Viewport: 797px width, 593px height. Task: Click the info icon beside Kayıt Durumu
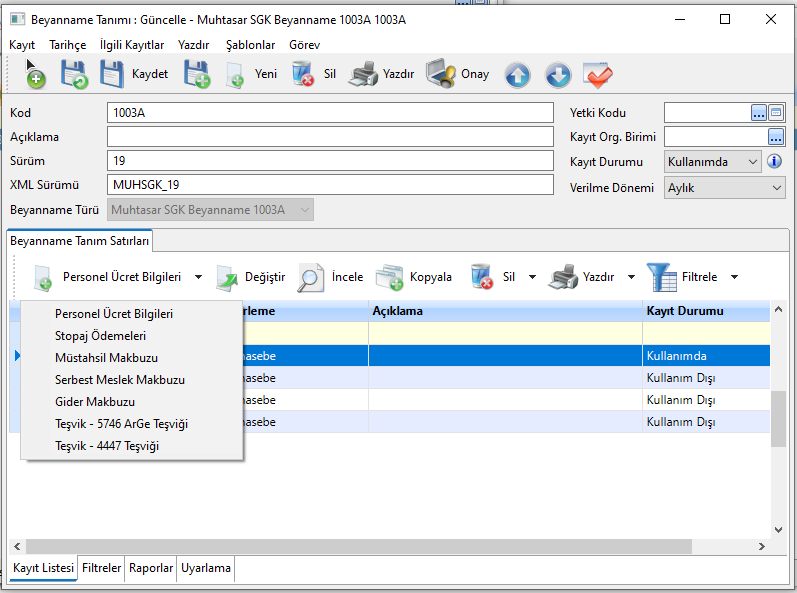click(774, 161)
